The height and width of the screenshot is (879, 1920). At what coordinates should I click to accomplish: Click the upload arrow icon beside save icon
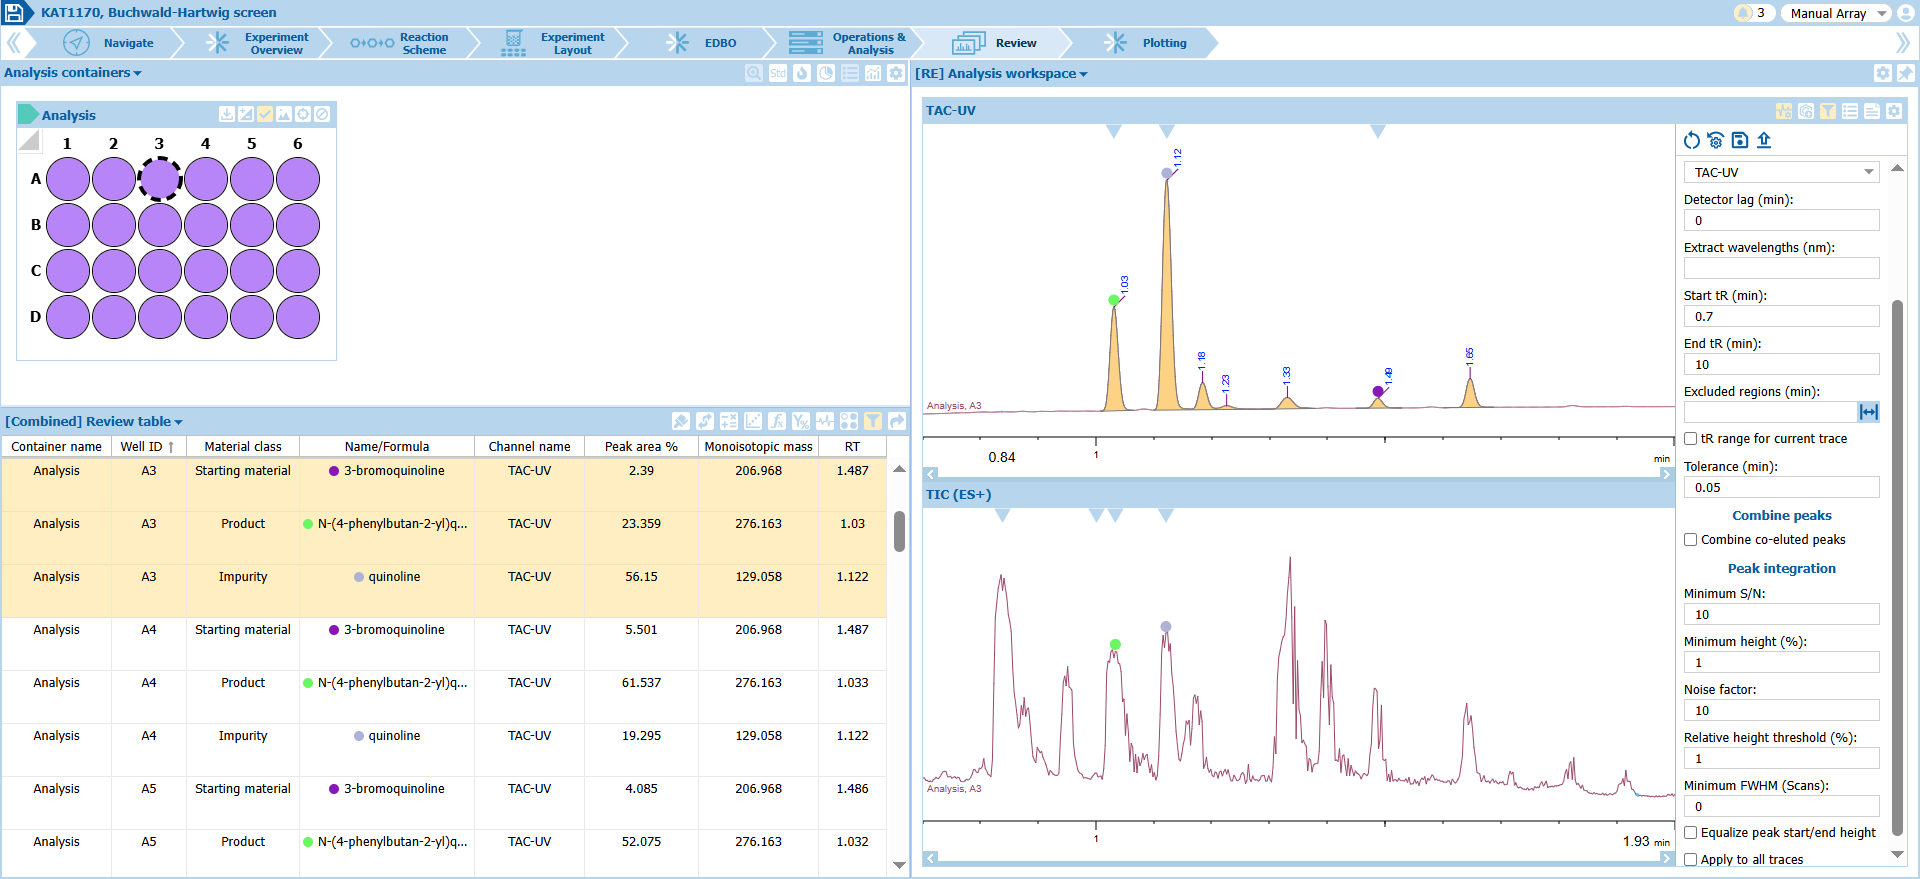(x=1764, y=141)
